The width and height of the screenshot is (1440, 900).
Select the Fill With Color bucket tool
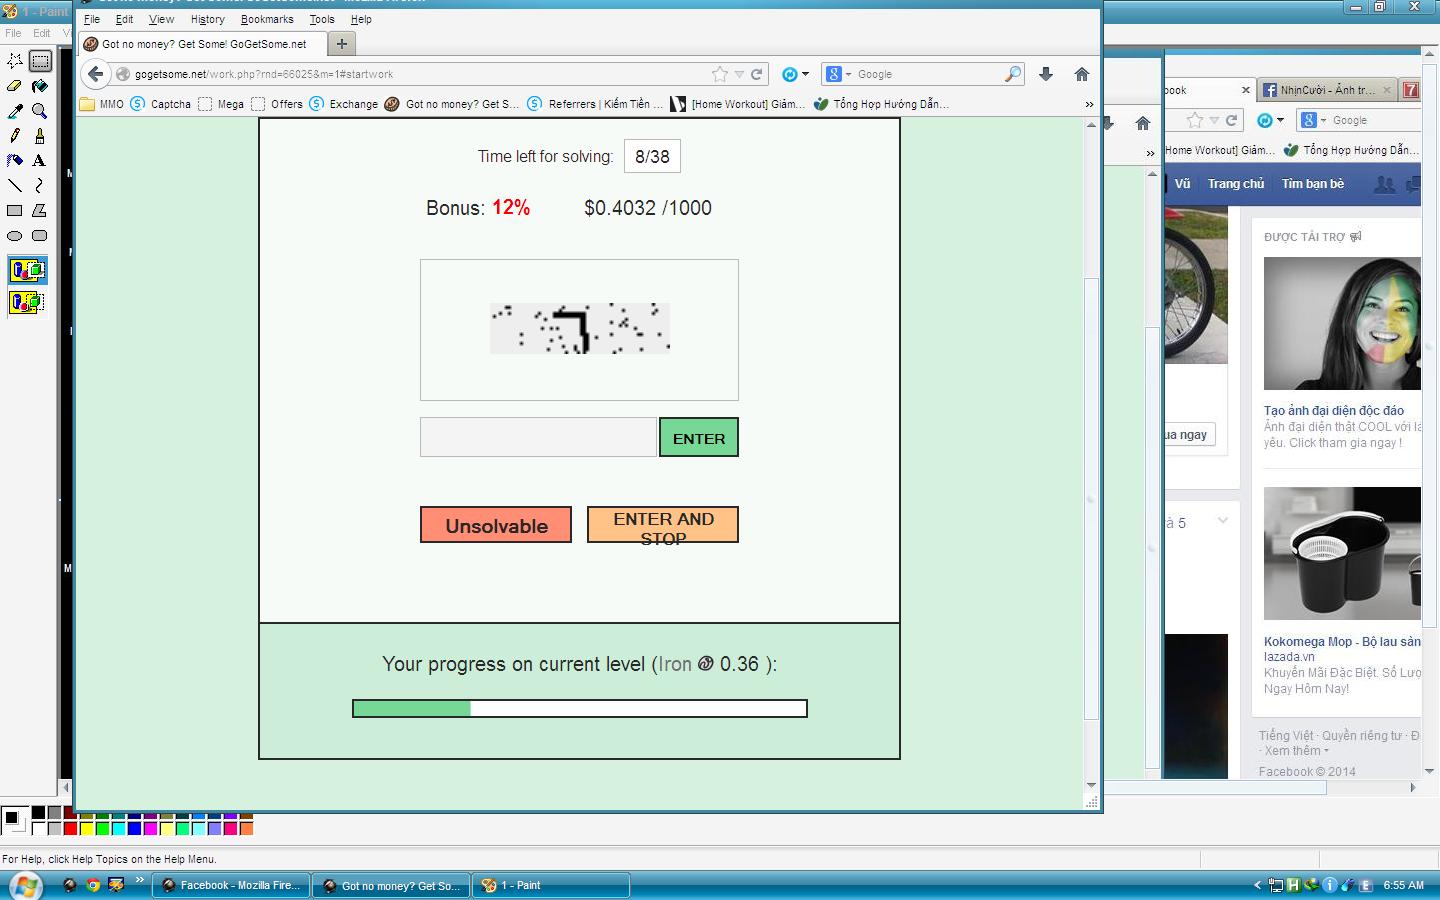[40, 86]
